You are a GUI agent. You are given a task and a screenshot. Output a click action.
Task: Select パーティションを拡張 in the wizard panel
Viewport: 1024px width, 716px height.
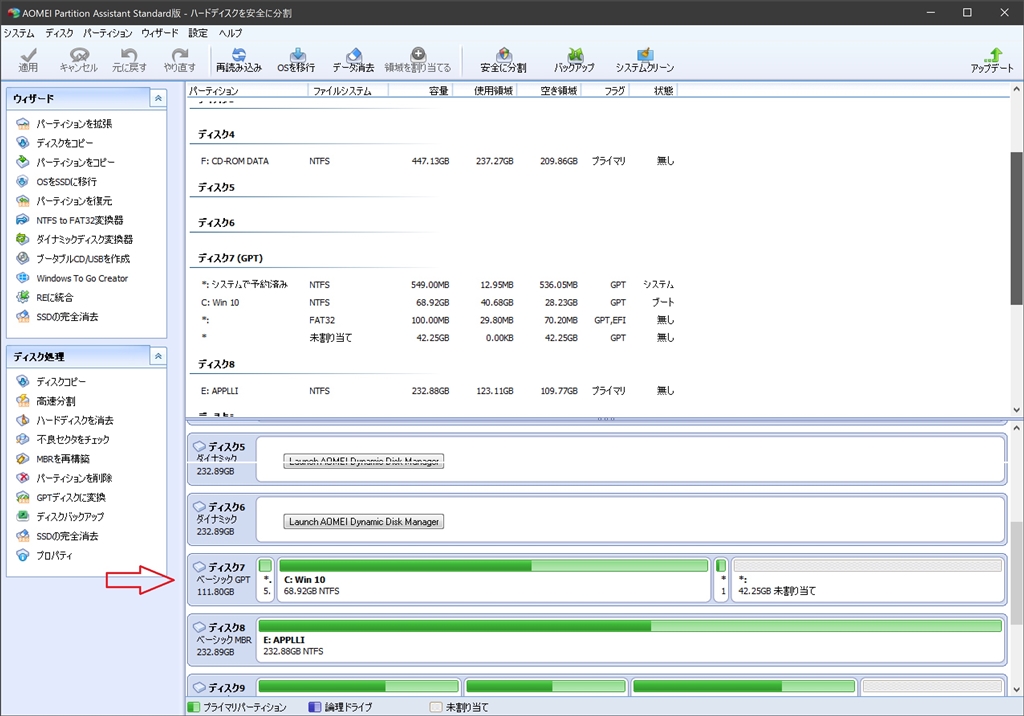tap(74, 124)
